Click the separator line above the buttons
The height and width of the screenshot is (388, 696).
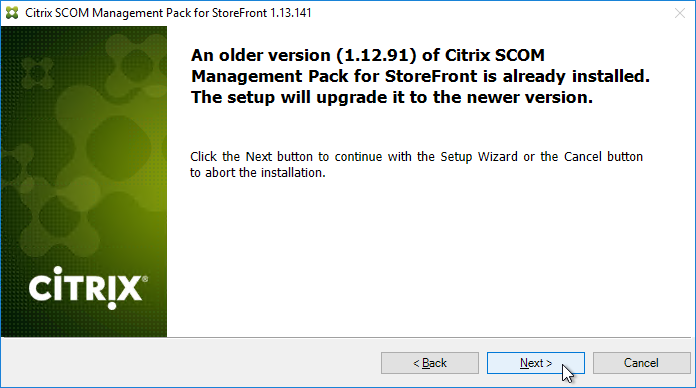(x=346, y=338)
